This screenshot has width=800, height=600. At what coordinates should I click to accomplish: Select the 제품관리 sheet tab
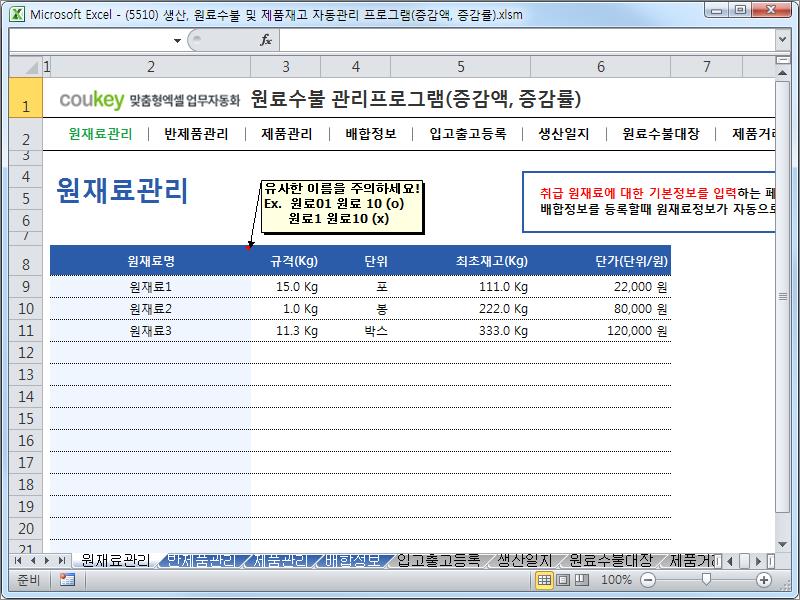pyautogui.click(x=281, y=561)
